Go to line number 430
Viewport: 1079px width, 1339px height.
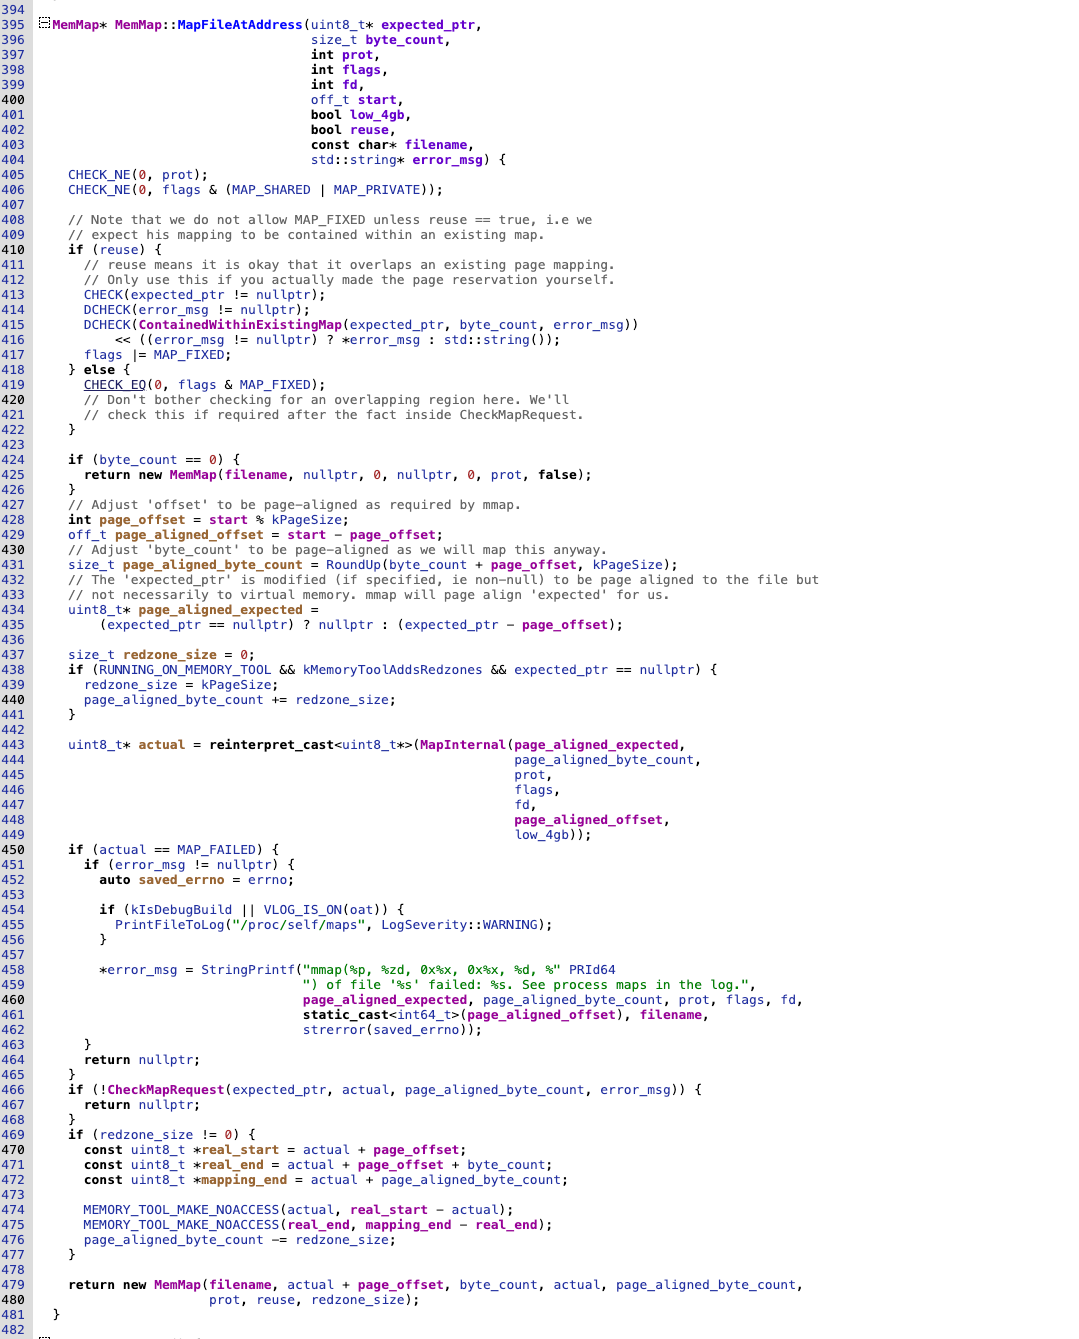pyautogui.click(x=13, y=550)
